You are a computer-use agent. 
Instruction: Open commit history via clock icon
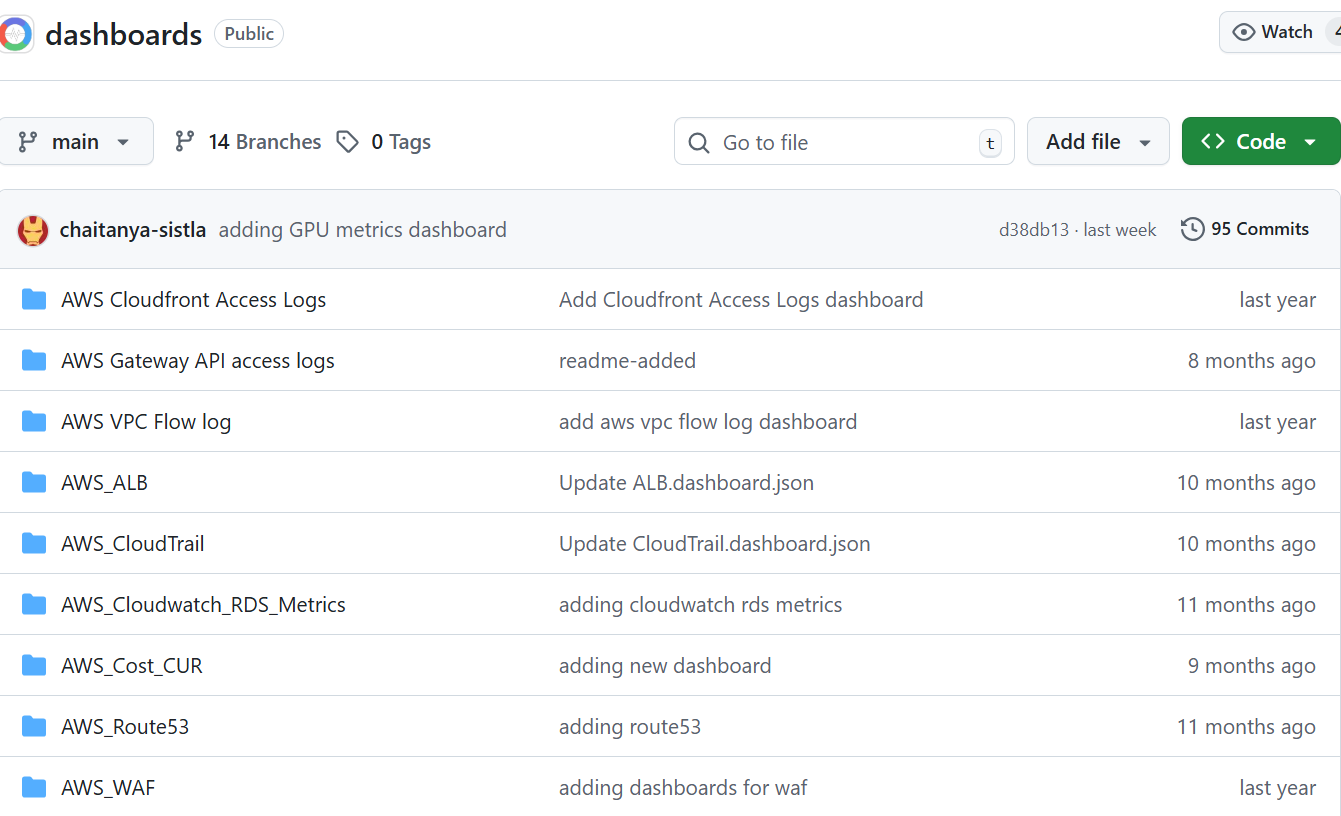1192,230
